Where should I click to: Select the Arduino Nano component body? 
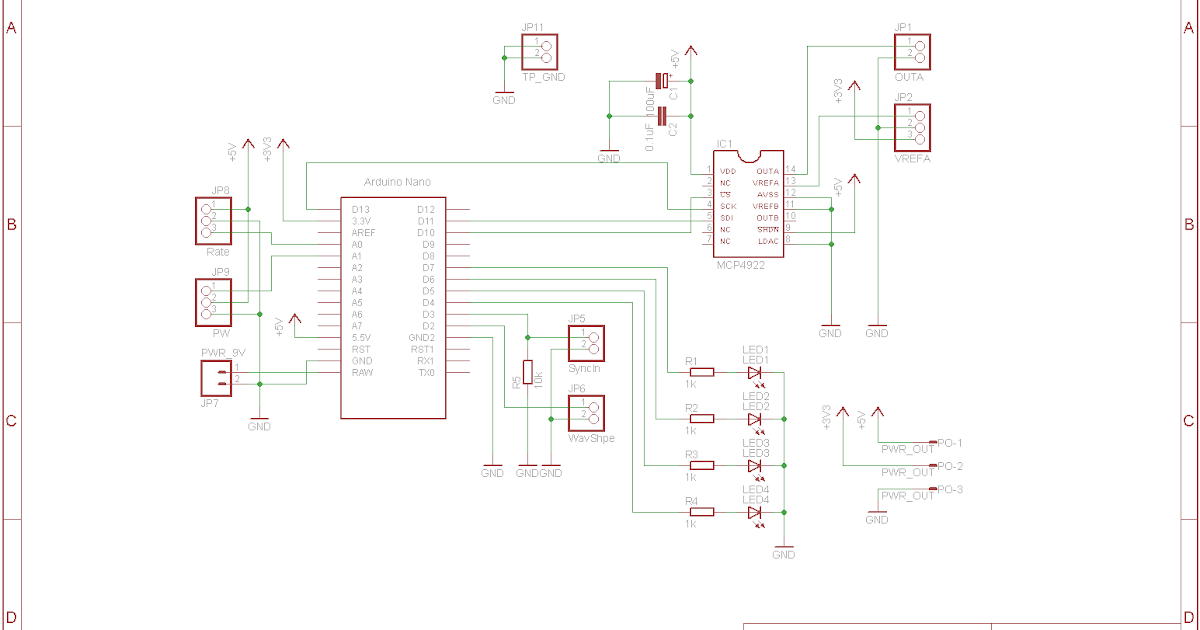tap(393, 300)
